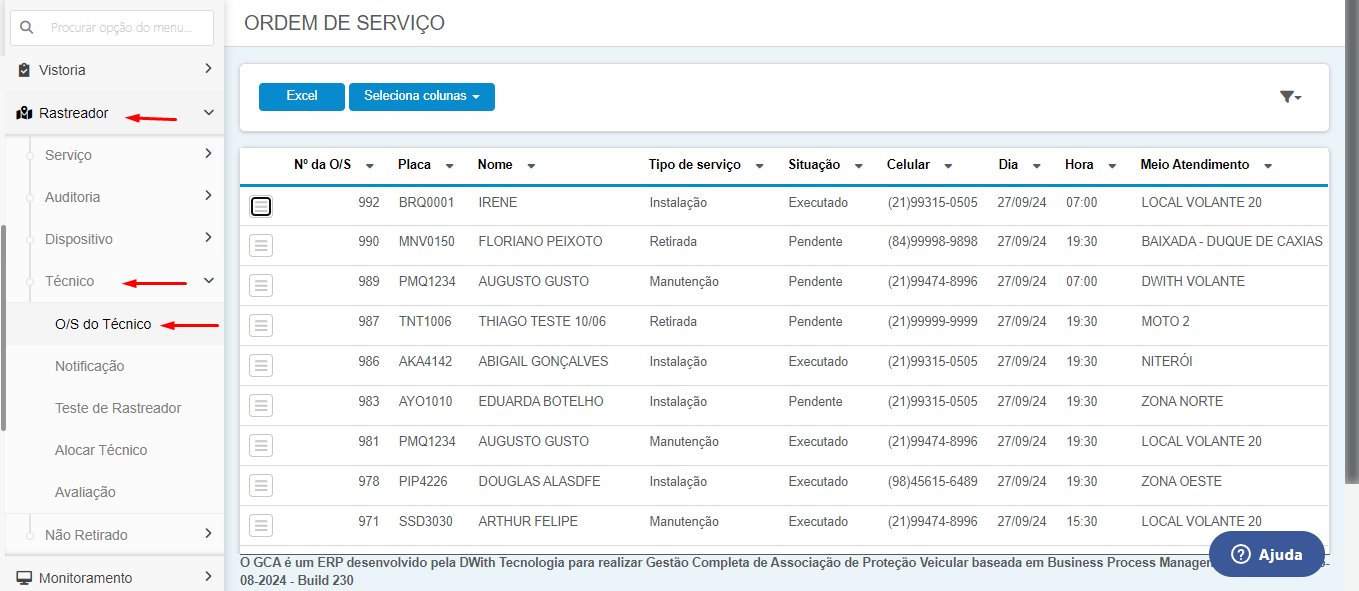Expand the Monitoramento menu chevron
The height and width of the screenshot is (591, 1359).
[208, 577]
